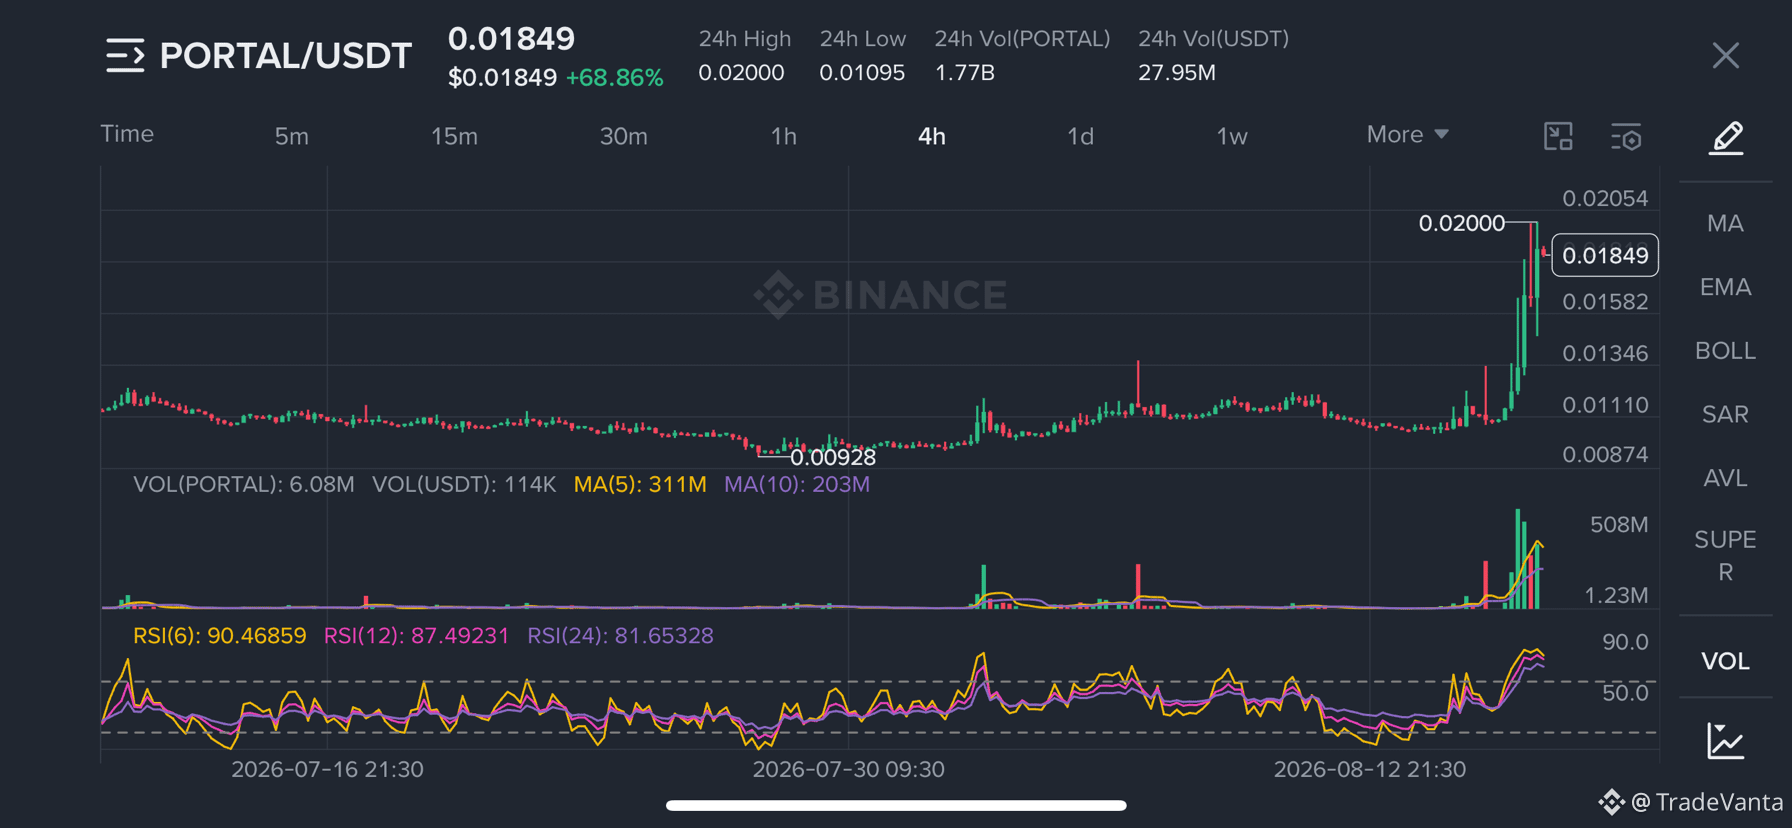
Task: Select the 15m timeframe
Action: click(x=454, y=136)
